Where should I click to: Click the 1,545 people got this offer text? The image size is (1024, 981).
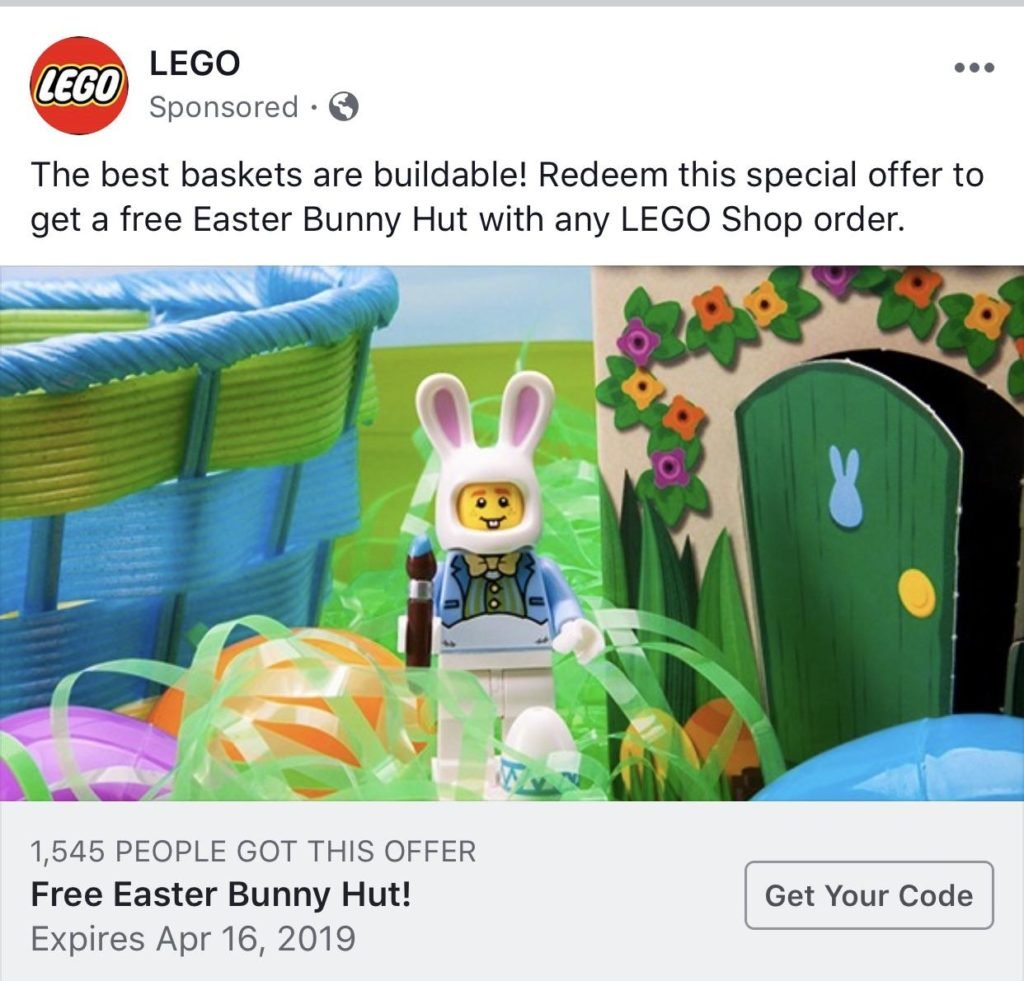[x=253, y=852]
